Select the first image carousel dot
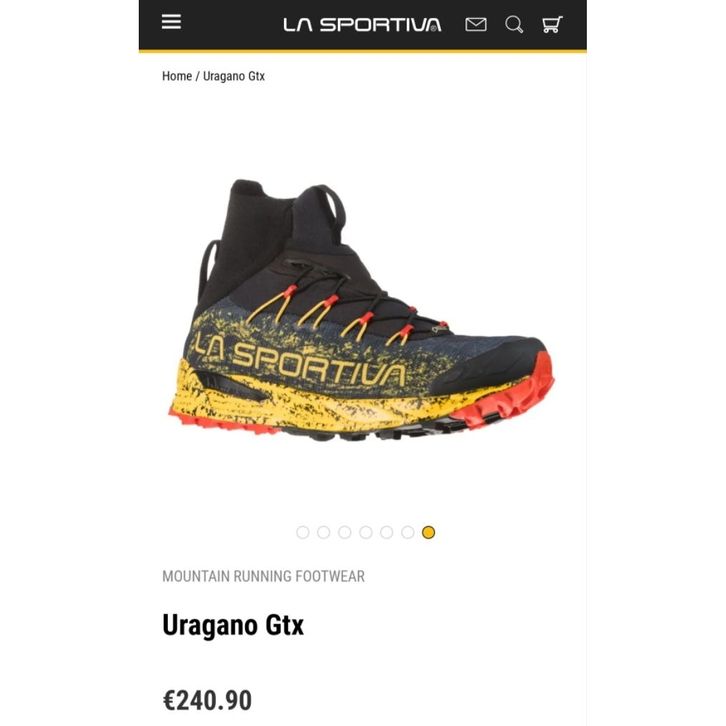The height and width of the screenshot is (726, 726). point(303,532)
